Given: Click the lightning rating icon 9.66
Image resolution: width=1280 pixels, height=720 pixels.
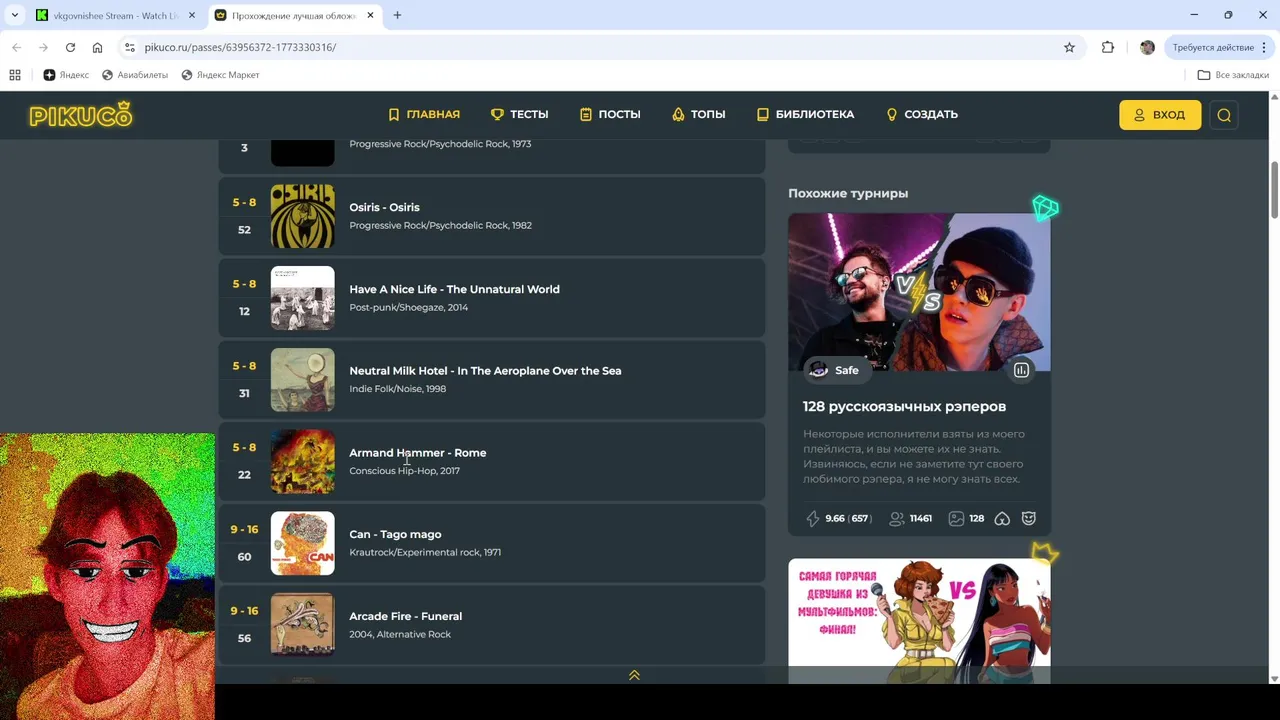Looking at the screenshot, I should [x=813, y=519].
